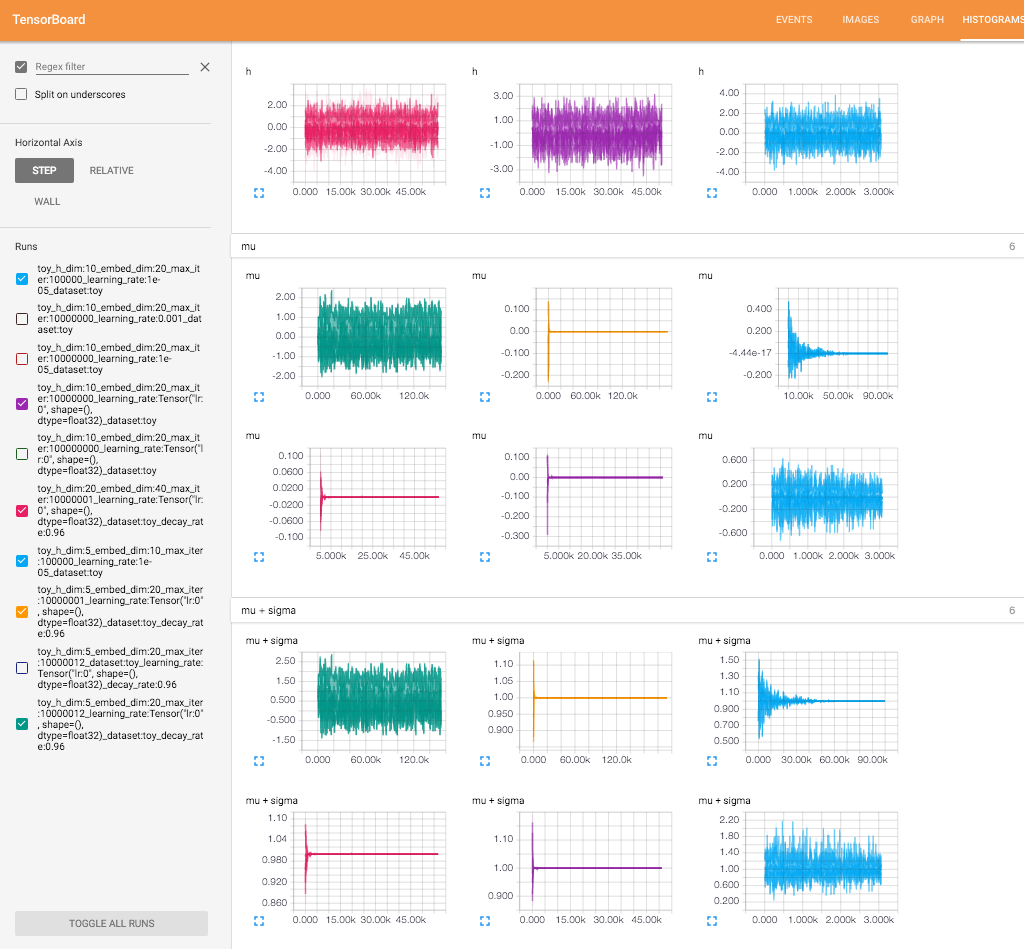1024x949 pixels.
Task: Uncheck green run toy_h_dim:5 max_iter:10000012_learning_rate
Action: tap(22, 724)
